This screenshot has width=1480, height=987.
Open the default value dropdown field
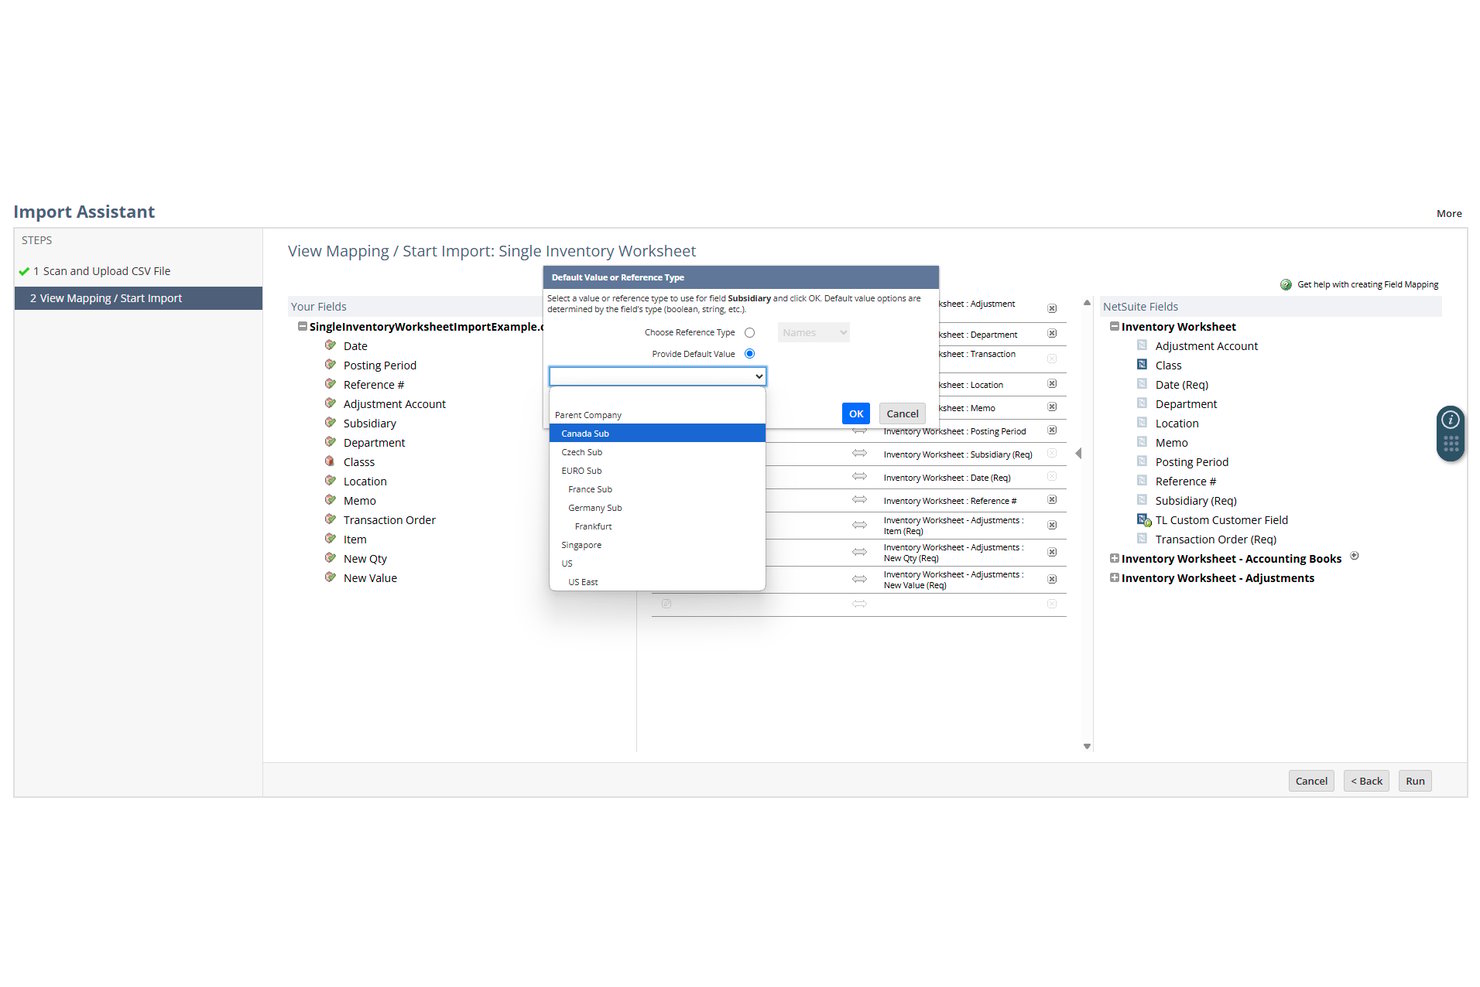tap(658, 376)
